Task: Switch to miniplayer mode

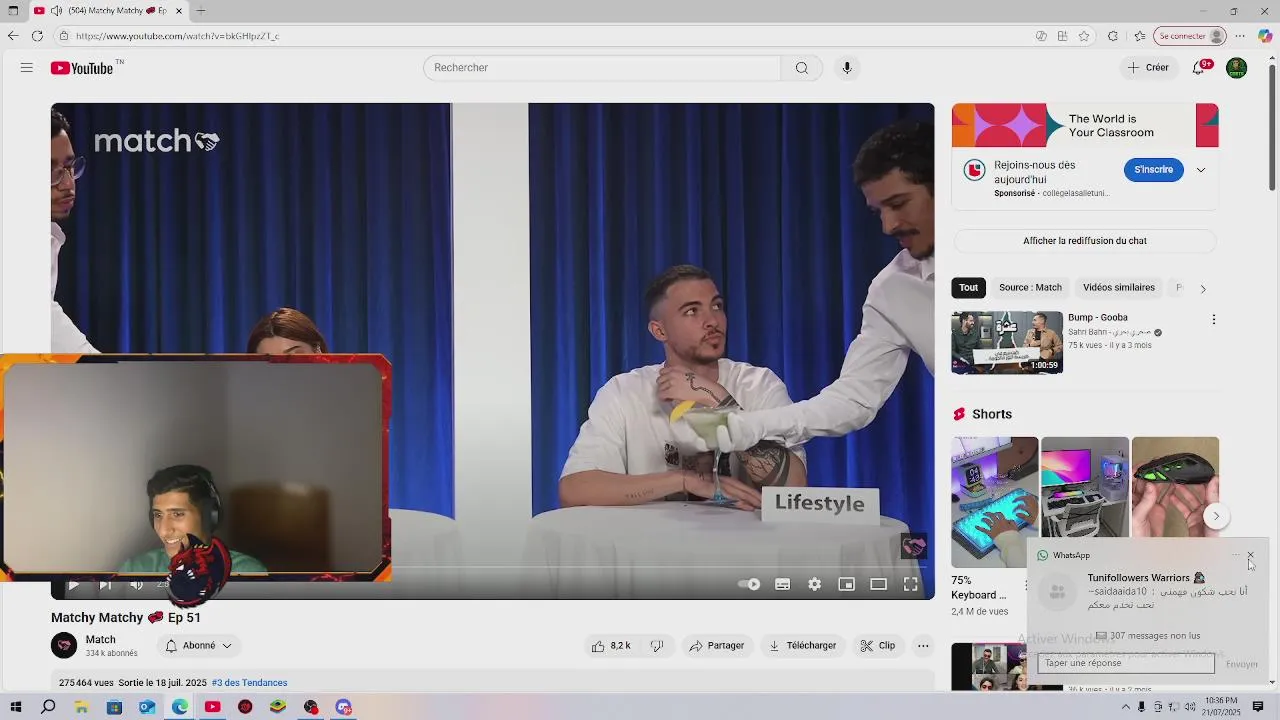Action: pyautogui.click(x=846, y=585)
